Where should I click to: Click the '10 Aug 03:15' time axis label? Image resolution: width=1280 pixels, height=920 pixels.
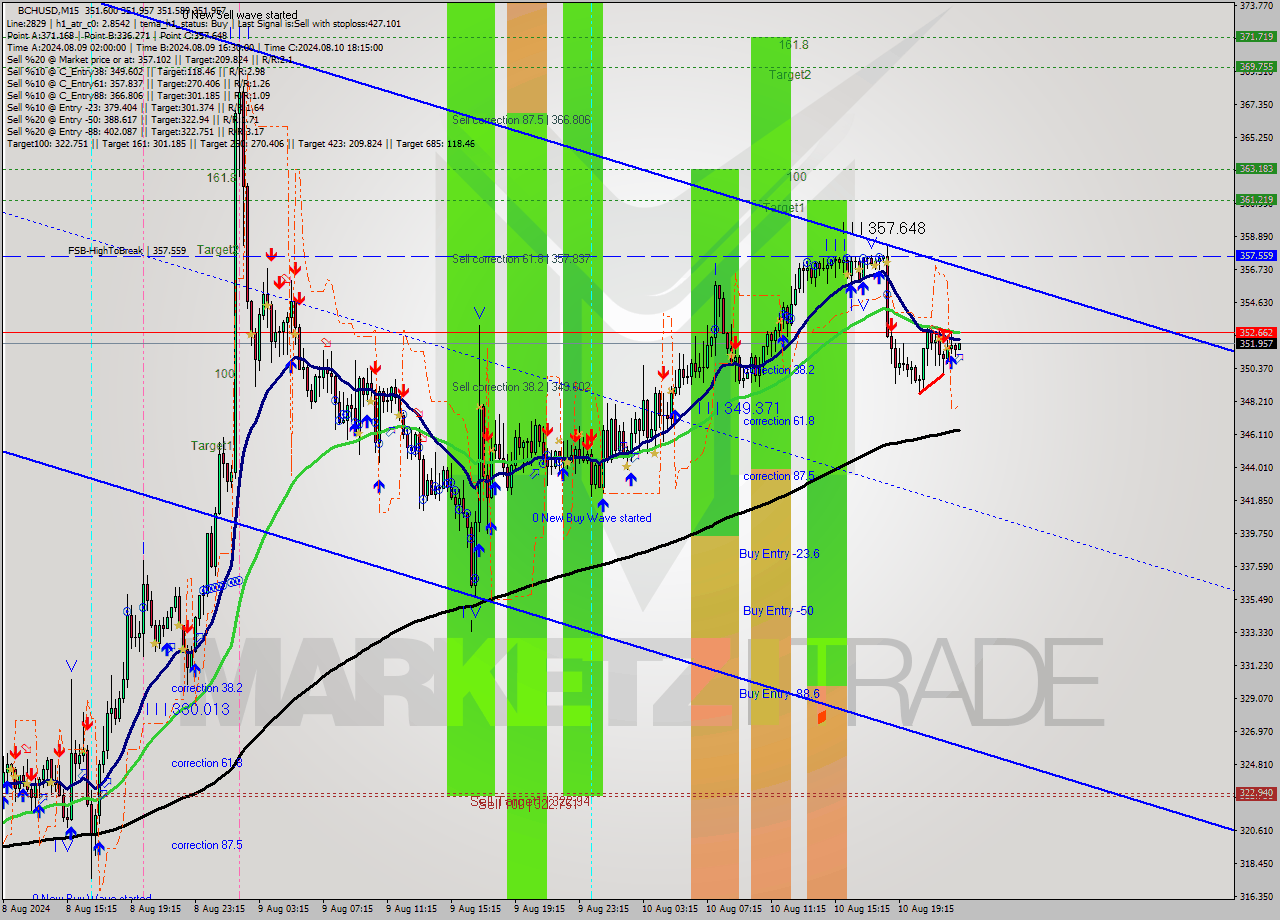[x=668, y=910]
